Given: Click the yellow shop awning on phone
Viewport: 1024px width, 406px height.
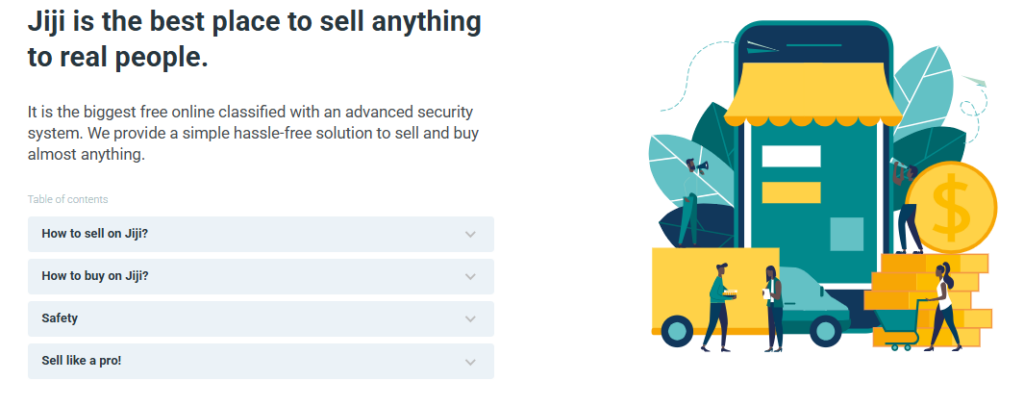Looking at the screenshot, I should tap(812, 95).
